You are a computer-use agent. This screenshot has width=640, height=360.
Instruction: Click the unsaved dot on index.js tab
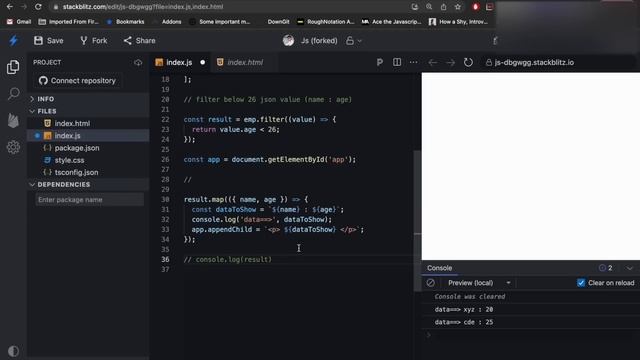tap(202, 62)
